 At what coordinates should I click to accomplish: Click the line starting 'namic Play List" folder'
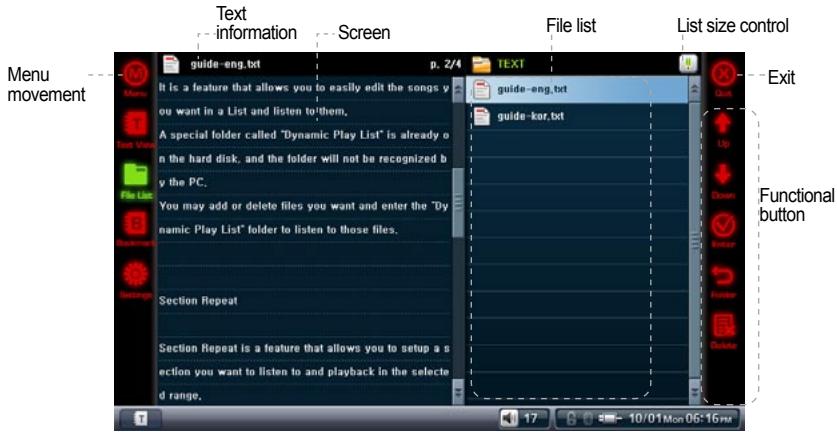278,230
